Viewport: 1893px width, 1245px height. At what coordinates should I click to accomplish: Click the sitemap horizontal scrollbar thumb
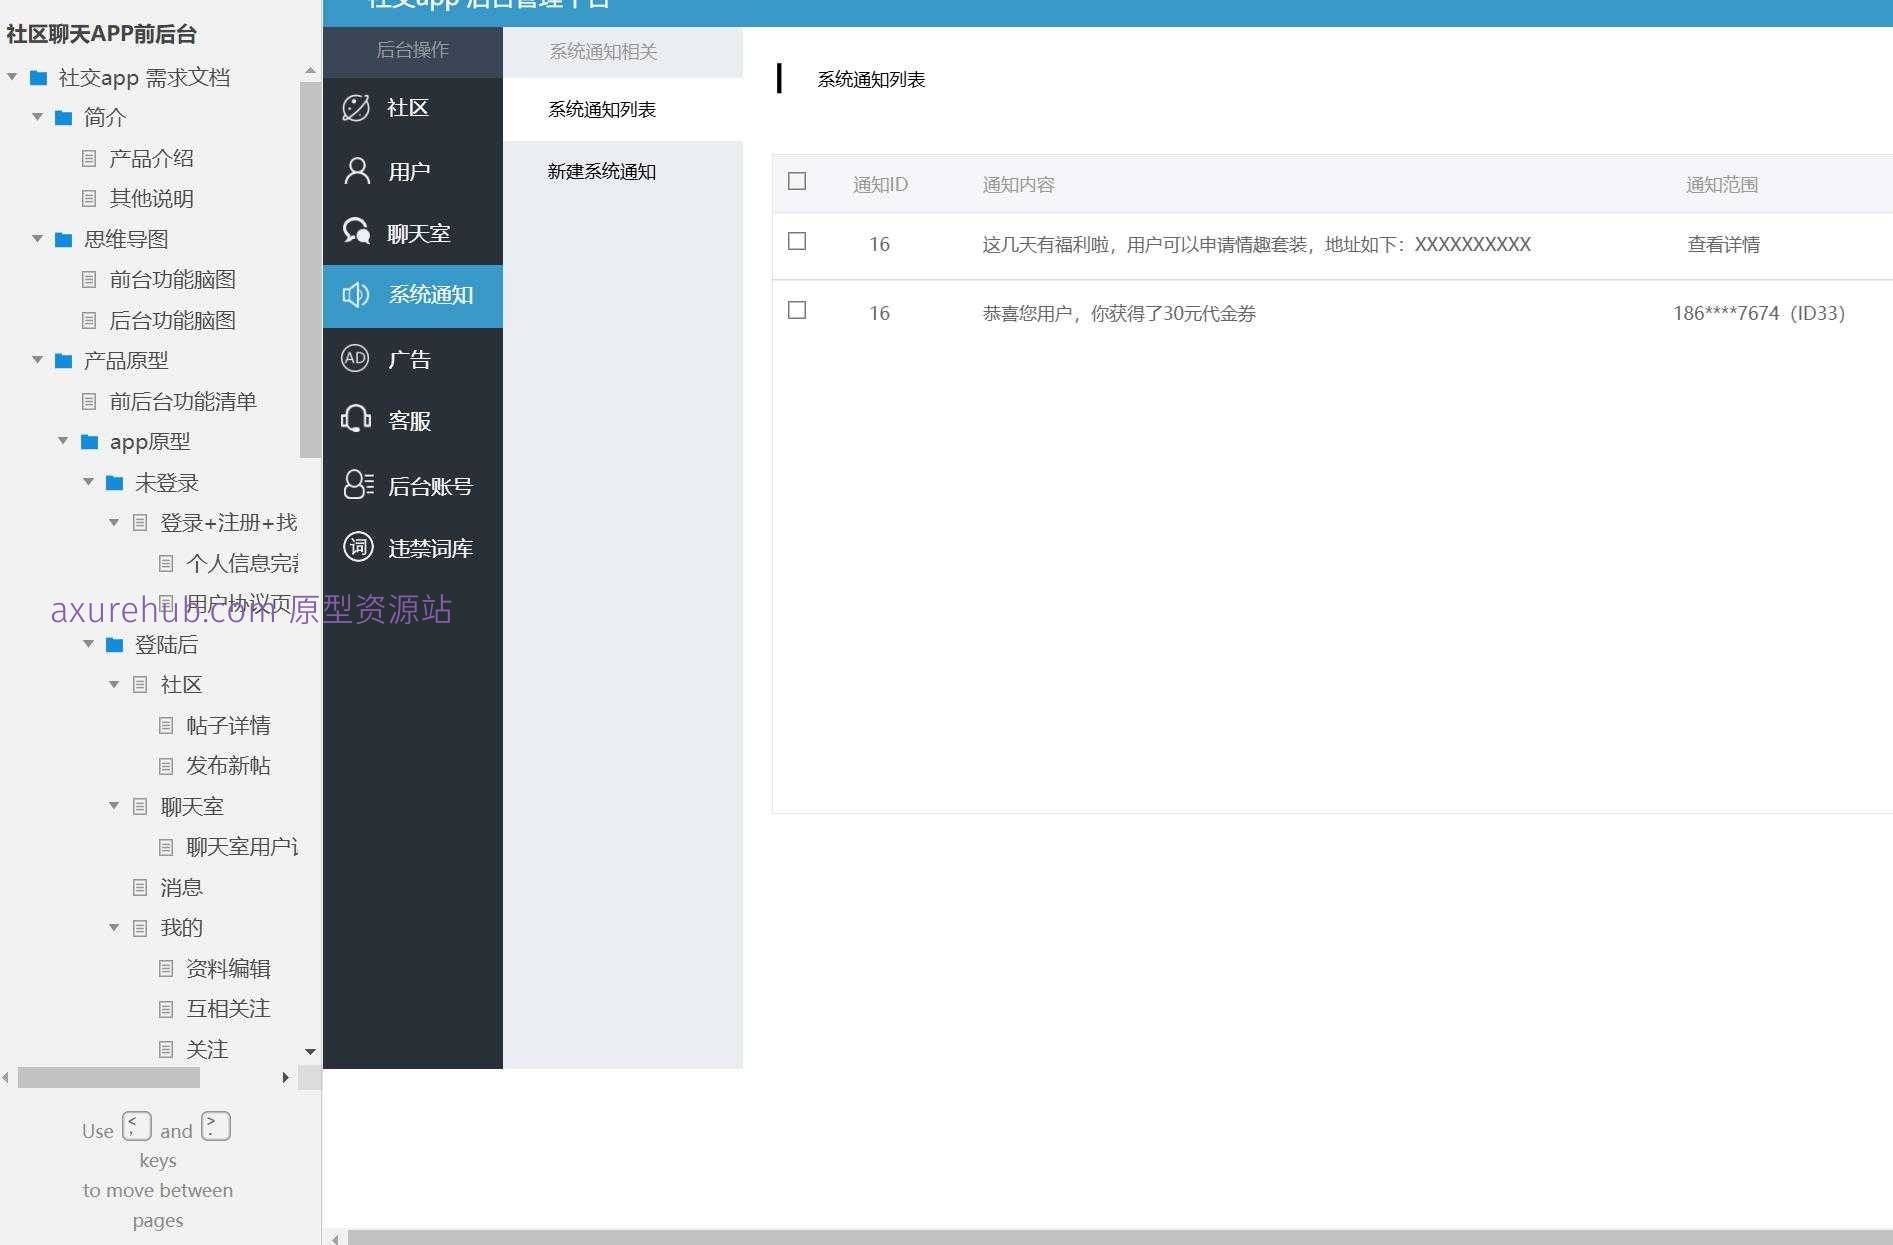(x=108, y=1078)
